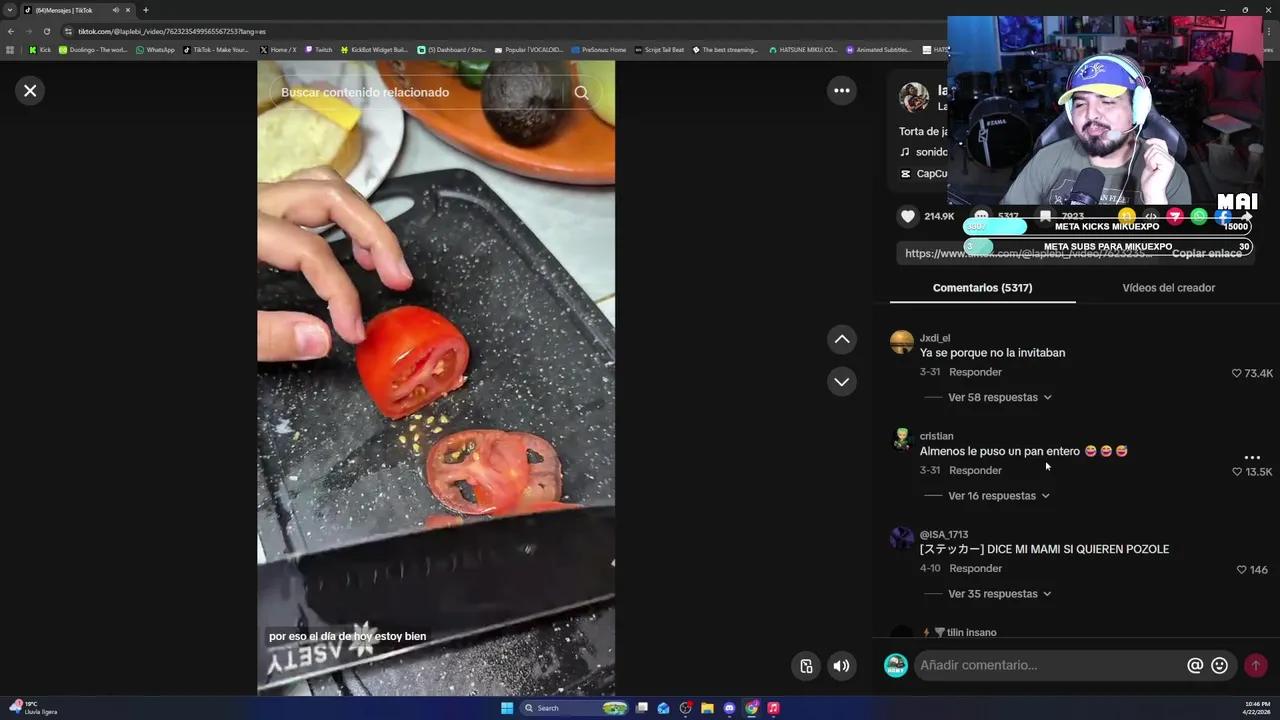Image resolution: width=1280 pixels, height=720 pixels.
Task: Select the Mensajes TikTok browser tab
Action: pyautogui.click(x=77, y=10)
